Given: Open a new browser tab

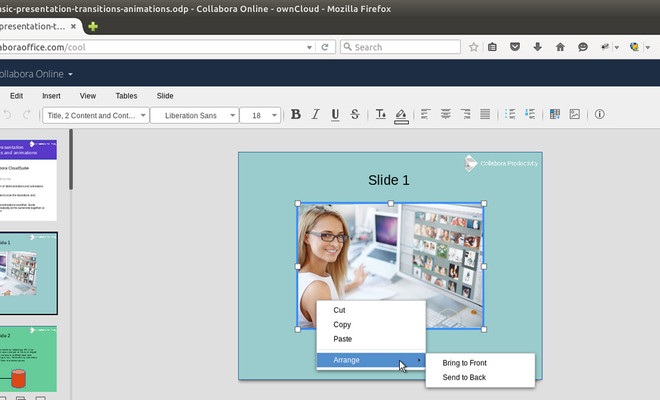Looking at the screenshot, I should click(93, 27).
